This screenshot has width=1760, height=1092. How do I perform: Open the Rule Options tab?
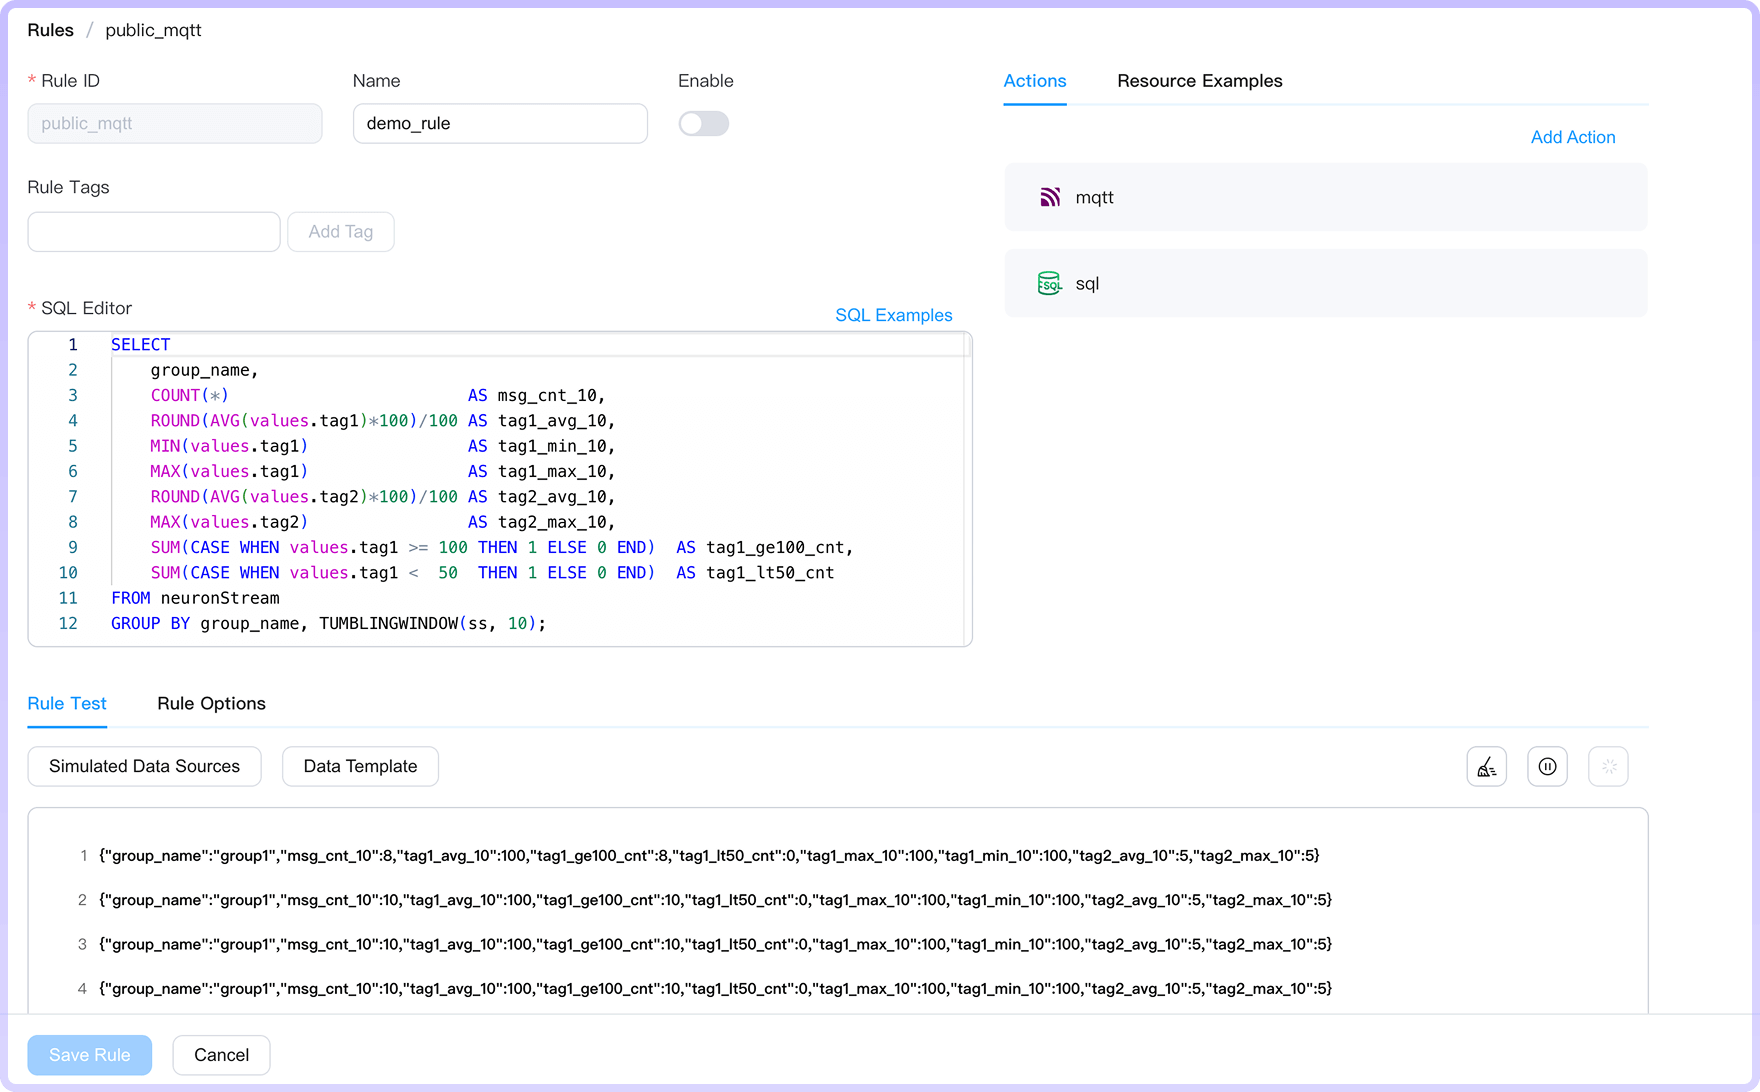(211, 703)
